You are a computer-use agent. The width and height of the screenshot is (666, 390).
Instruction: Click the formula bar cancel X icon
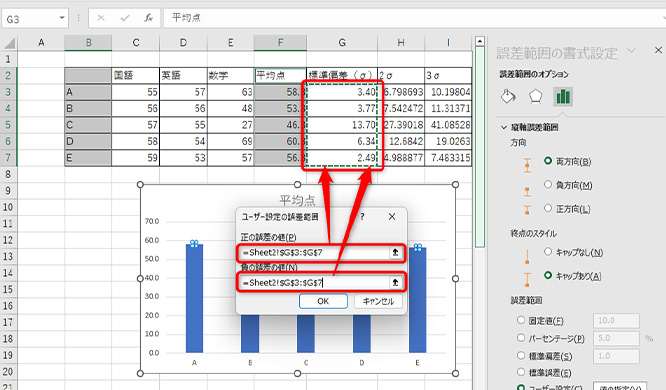101,18
